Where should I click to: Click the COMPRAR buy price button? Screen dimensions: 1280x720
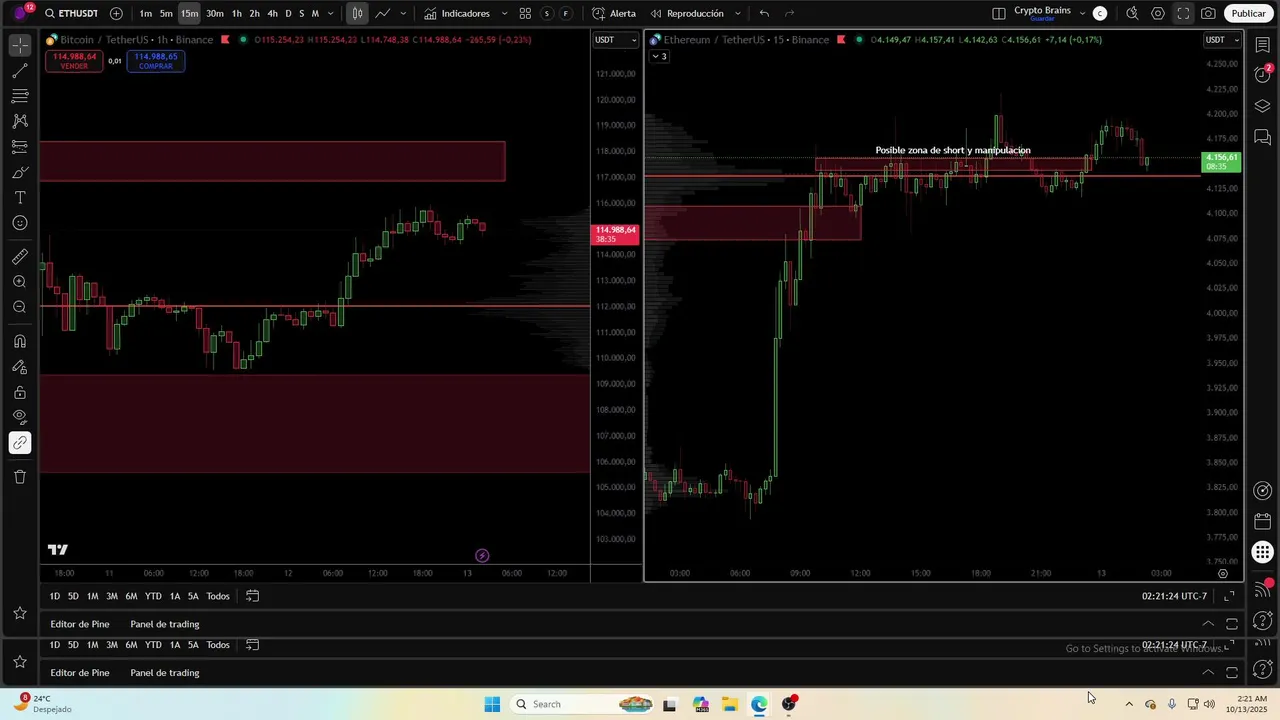click(x=156, y=61)
